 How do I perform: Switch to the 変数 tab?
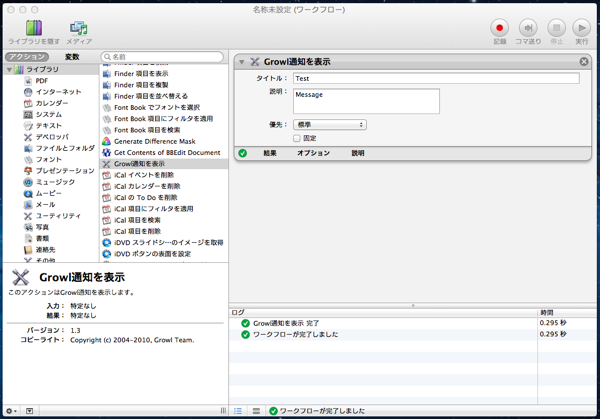pyautogui.click(x=72, y=57)
